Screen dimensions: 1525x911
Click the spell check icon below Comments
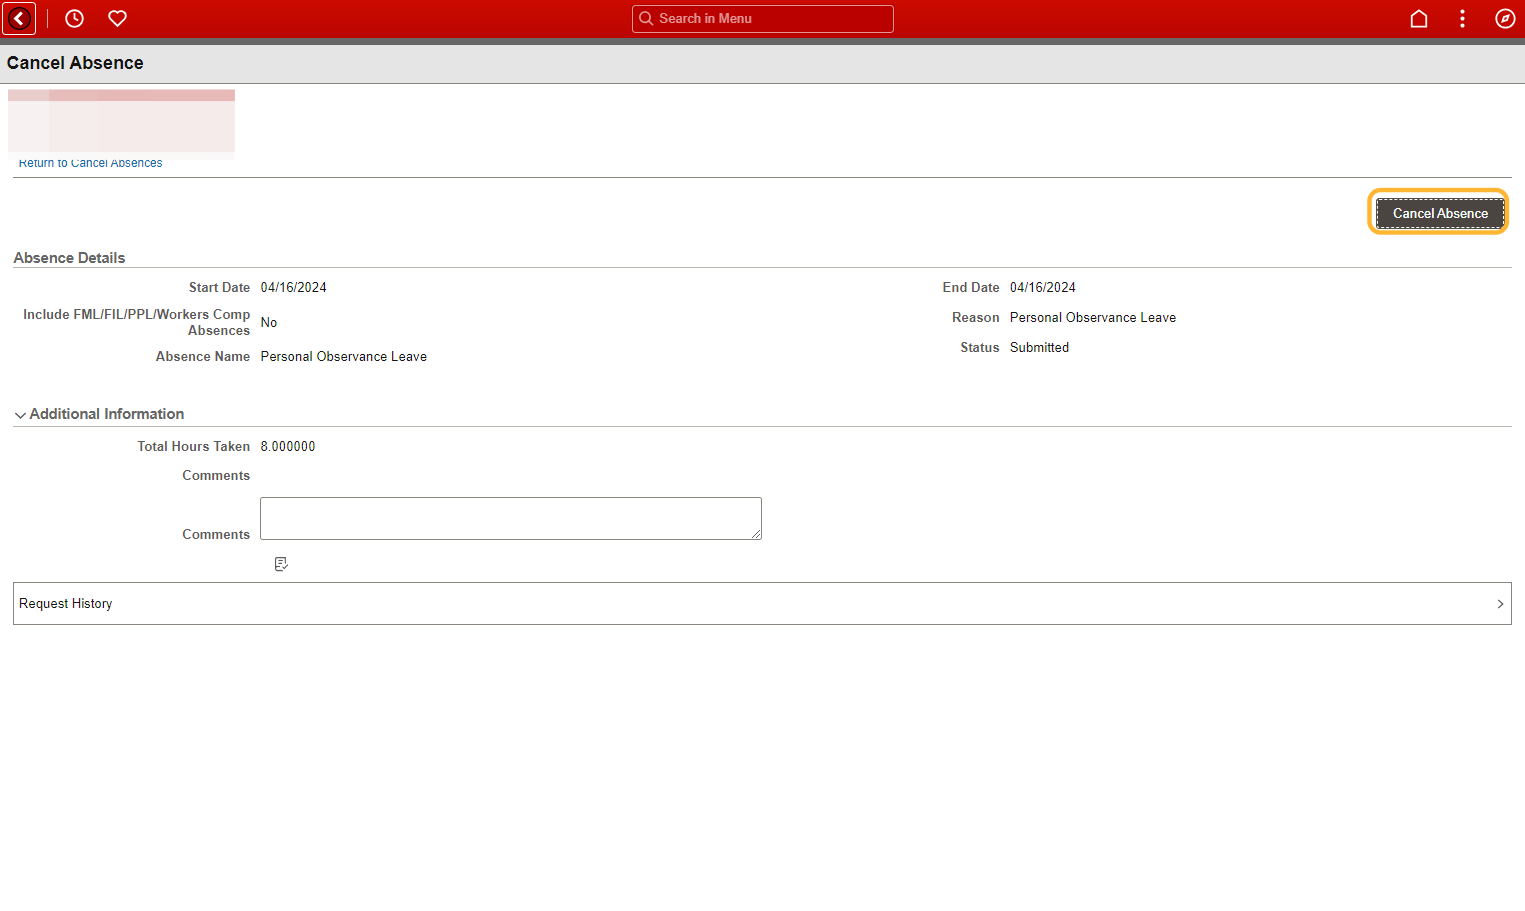281,564
